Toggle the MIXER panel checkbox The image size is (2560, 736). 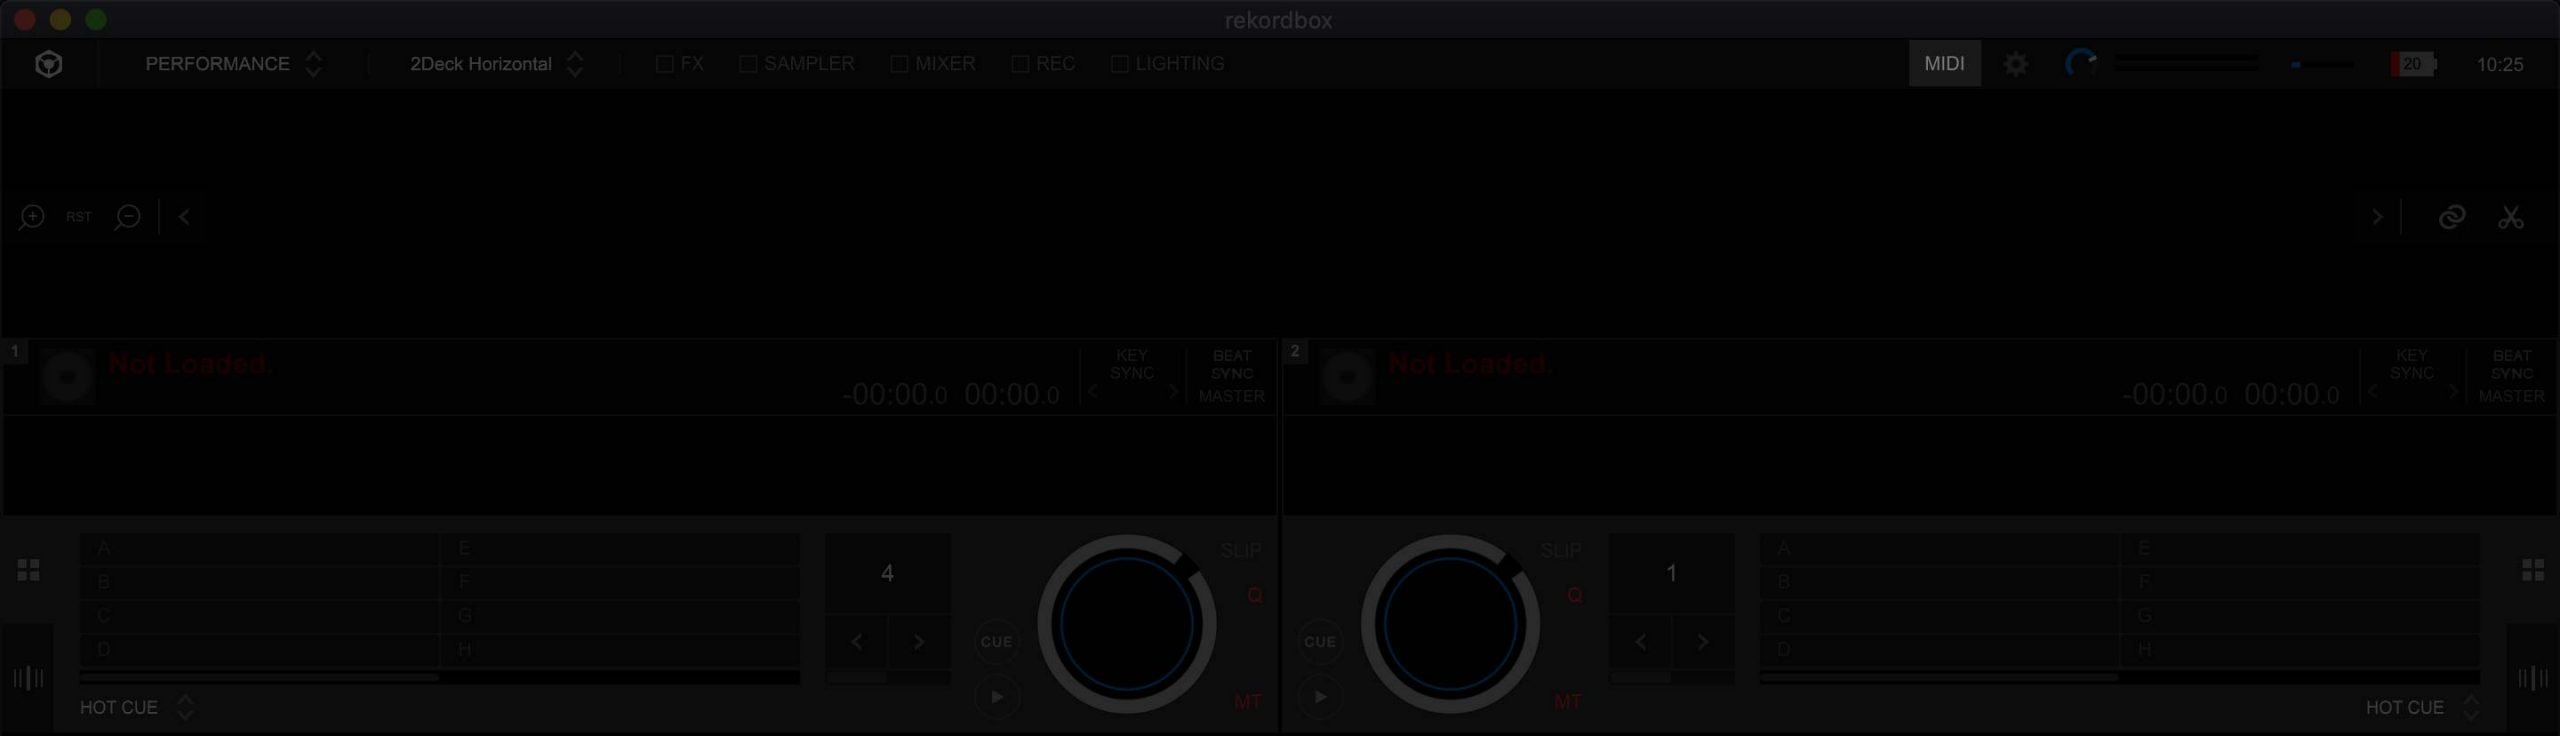coord(899,64)
